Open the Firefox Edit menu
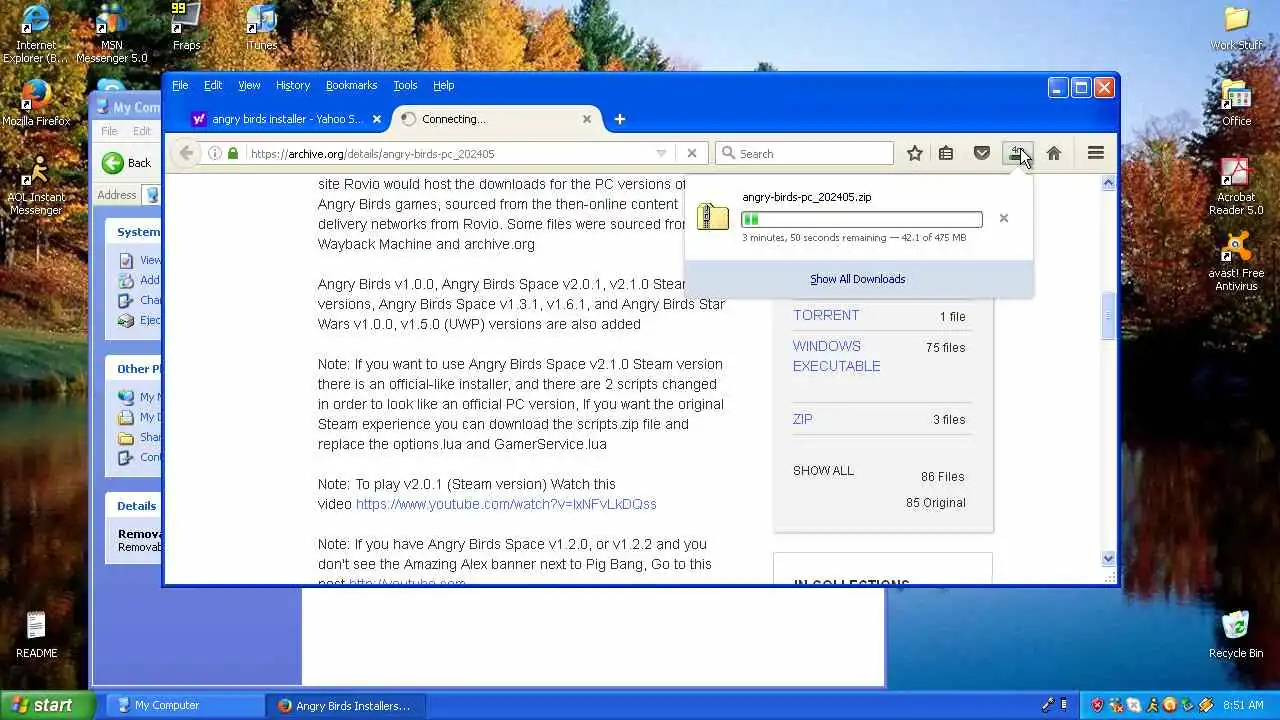 click(213, 85)
